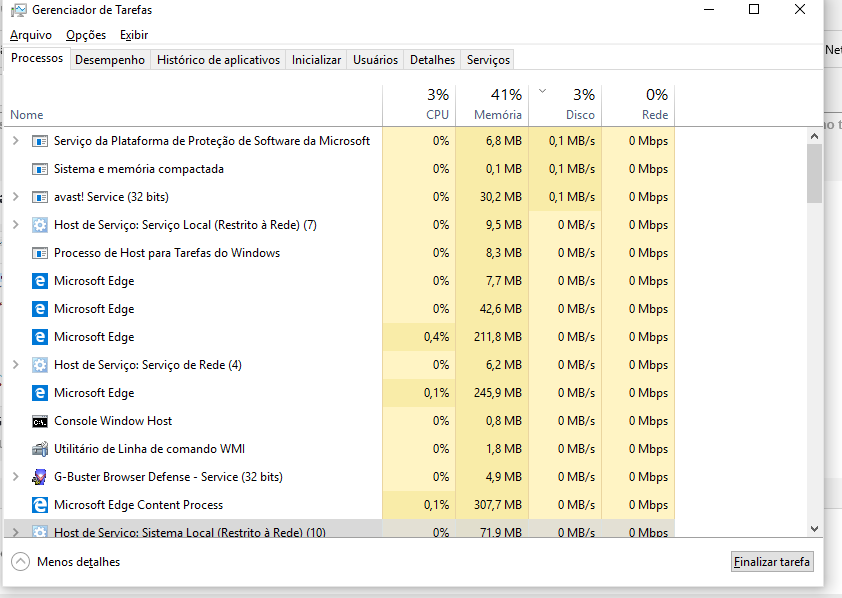Open the Opções menu
842x598 pixels.
(x=86, y=35)
